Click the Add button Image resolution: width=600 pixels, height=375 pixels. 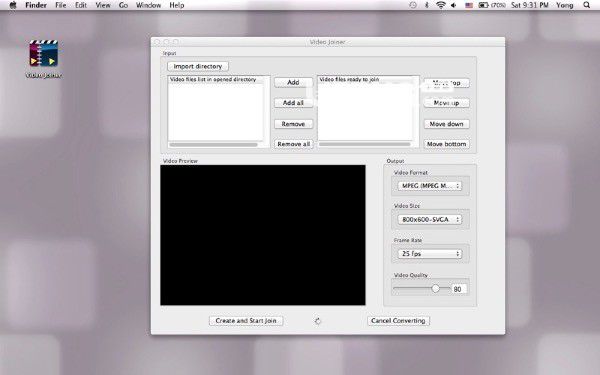[293, 82]
